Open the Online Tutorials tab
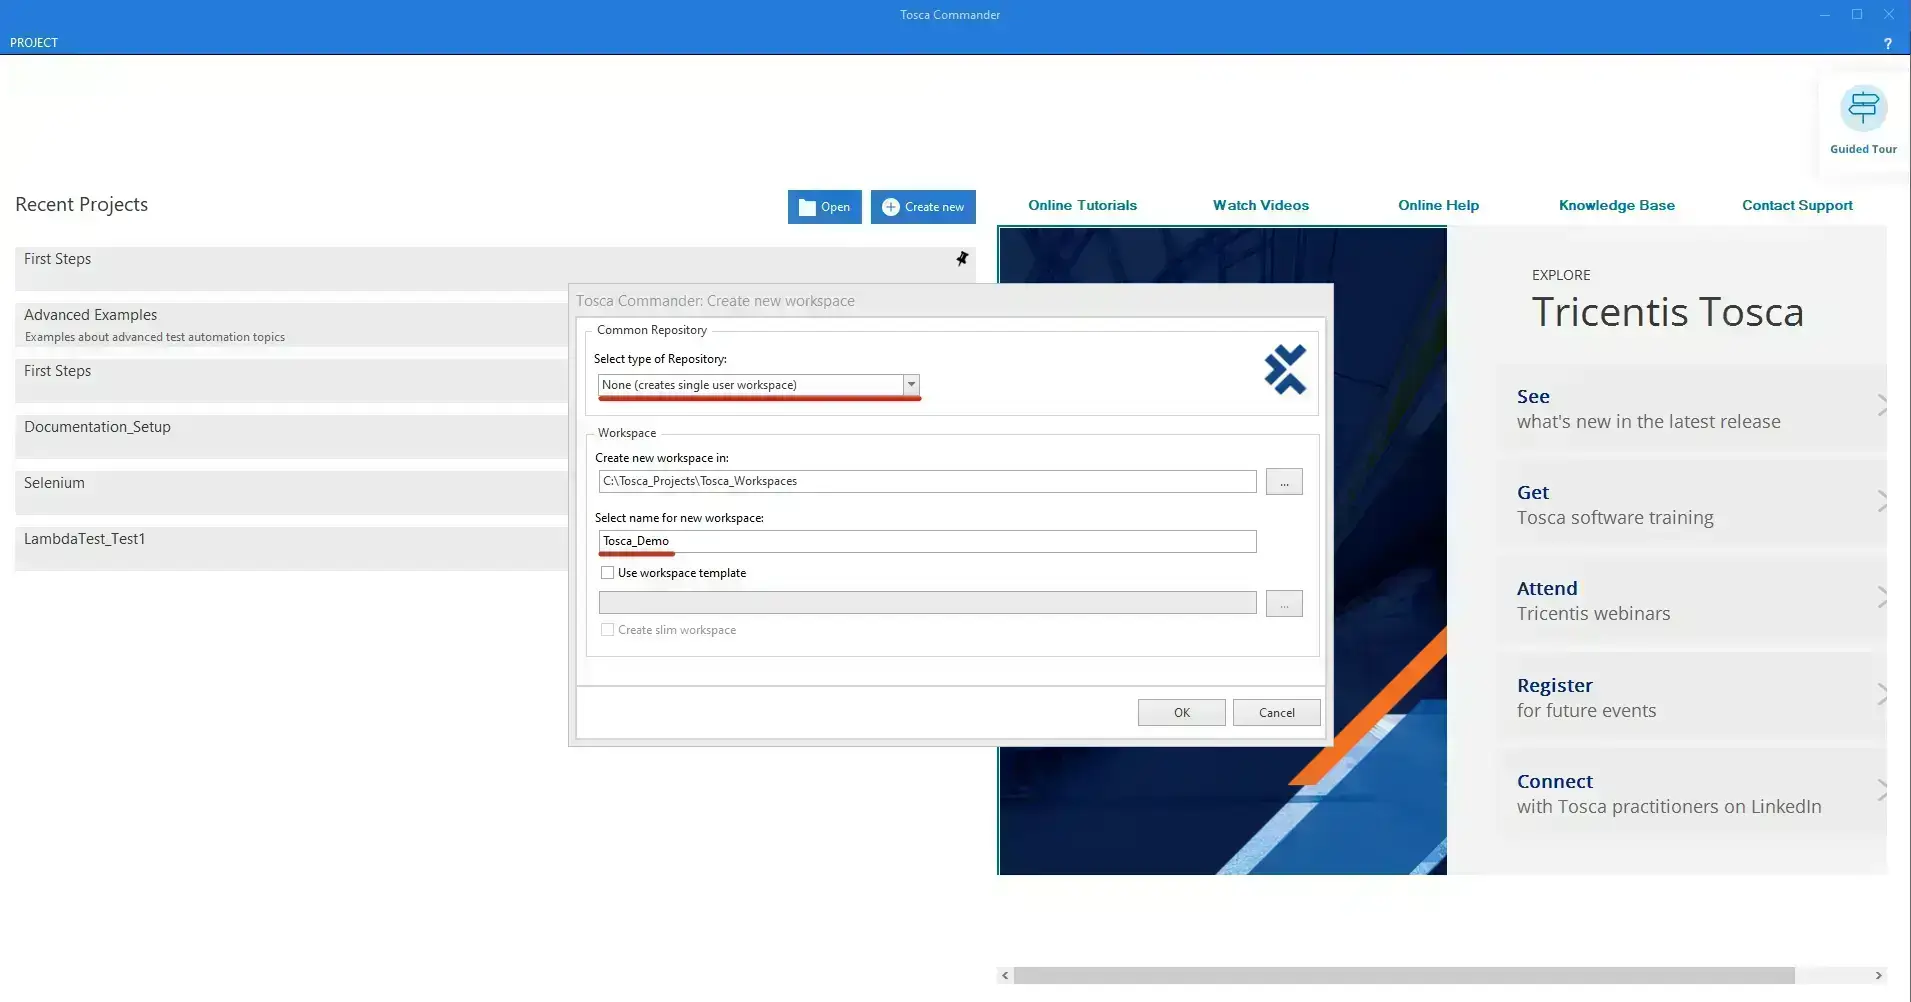Screen dimensions: 1911x1002 click(x=1082, y=205)
